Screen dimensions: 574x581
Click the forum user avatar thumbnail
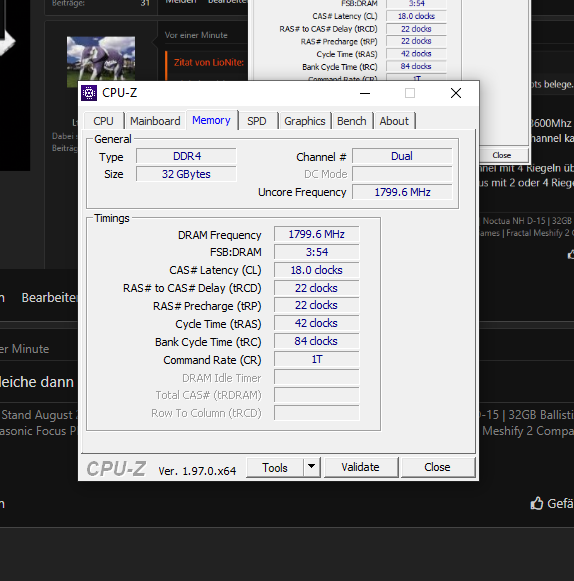point(101,59)
